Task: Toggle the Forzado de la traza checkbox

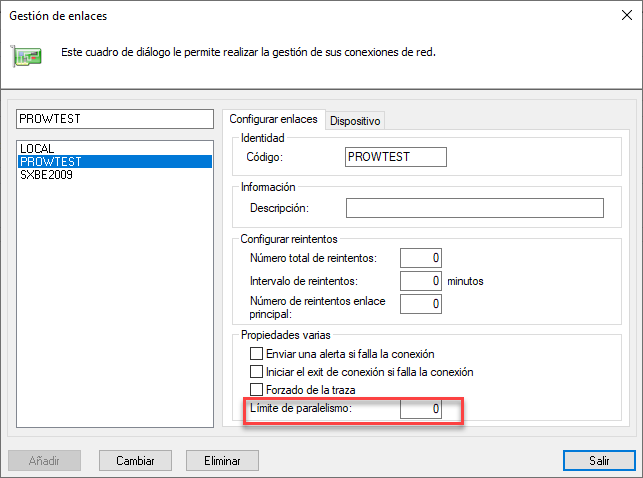Action: coord(257,388)
